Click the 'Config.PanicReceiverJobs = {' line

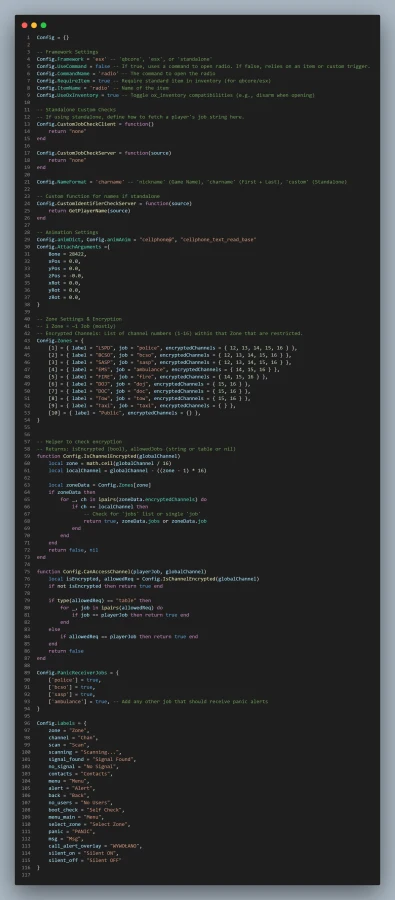pos(77,672)
